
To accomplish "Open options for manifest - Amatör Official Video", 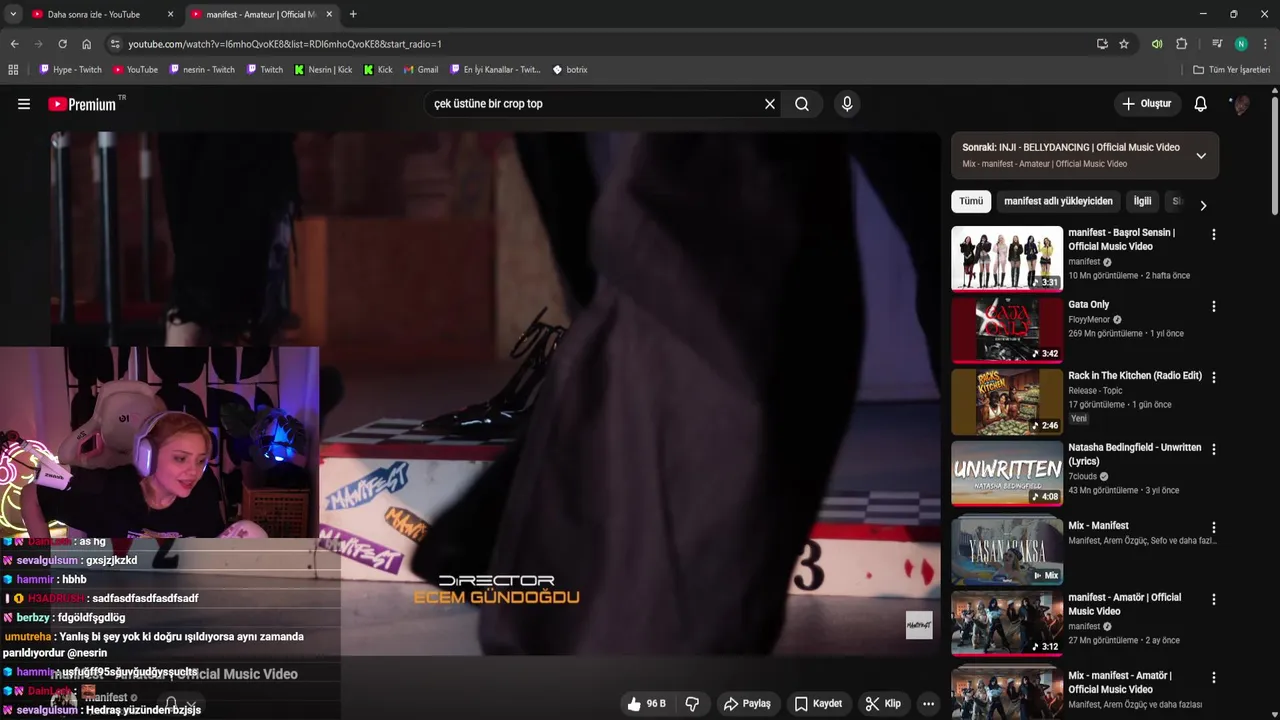I will (1214, 600).
